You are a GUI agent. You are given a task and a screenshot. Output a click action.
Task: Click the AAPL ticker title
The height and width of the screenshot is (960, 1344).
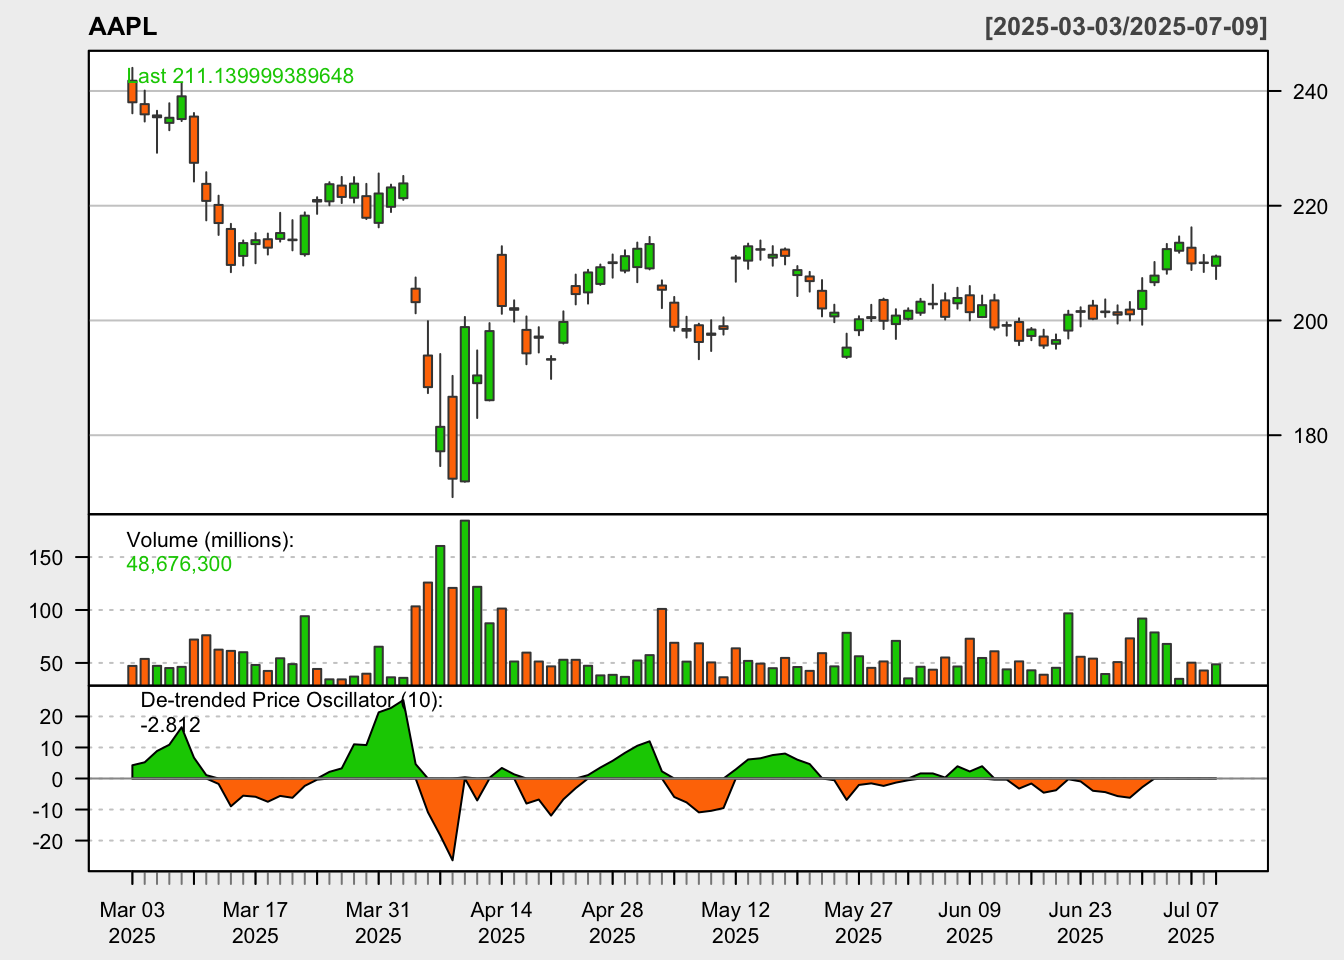(x=122, y=27)
